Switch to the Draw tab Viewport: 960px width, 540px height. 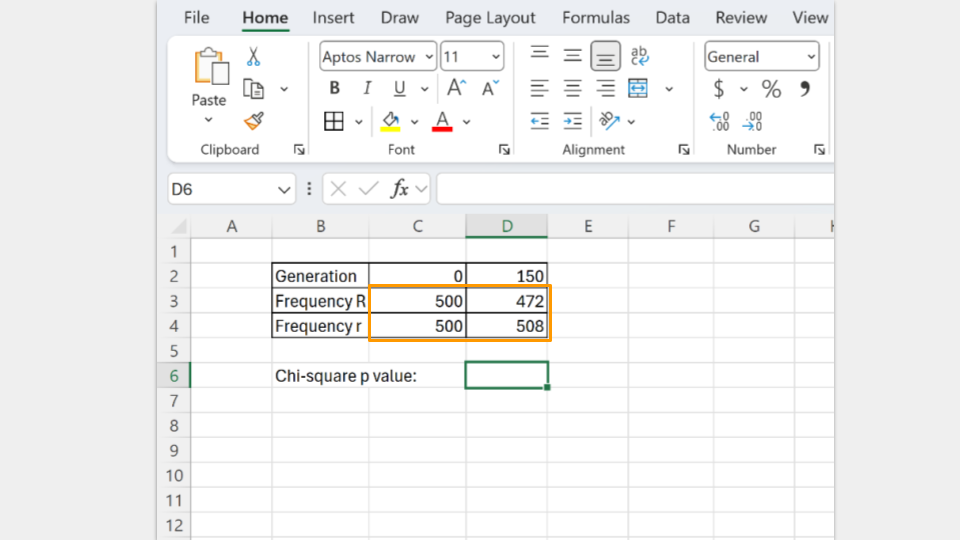coord(400,18)
